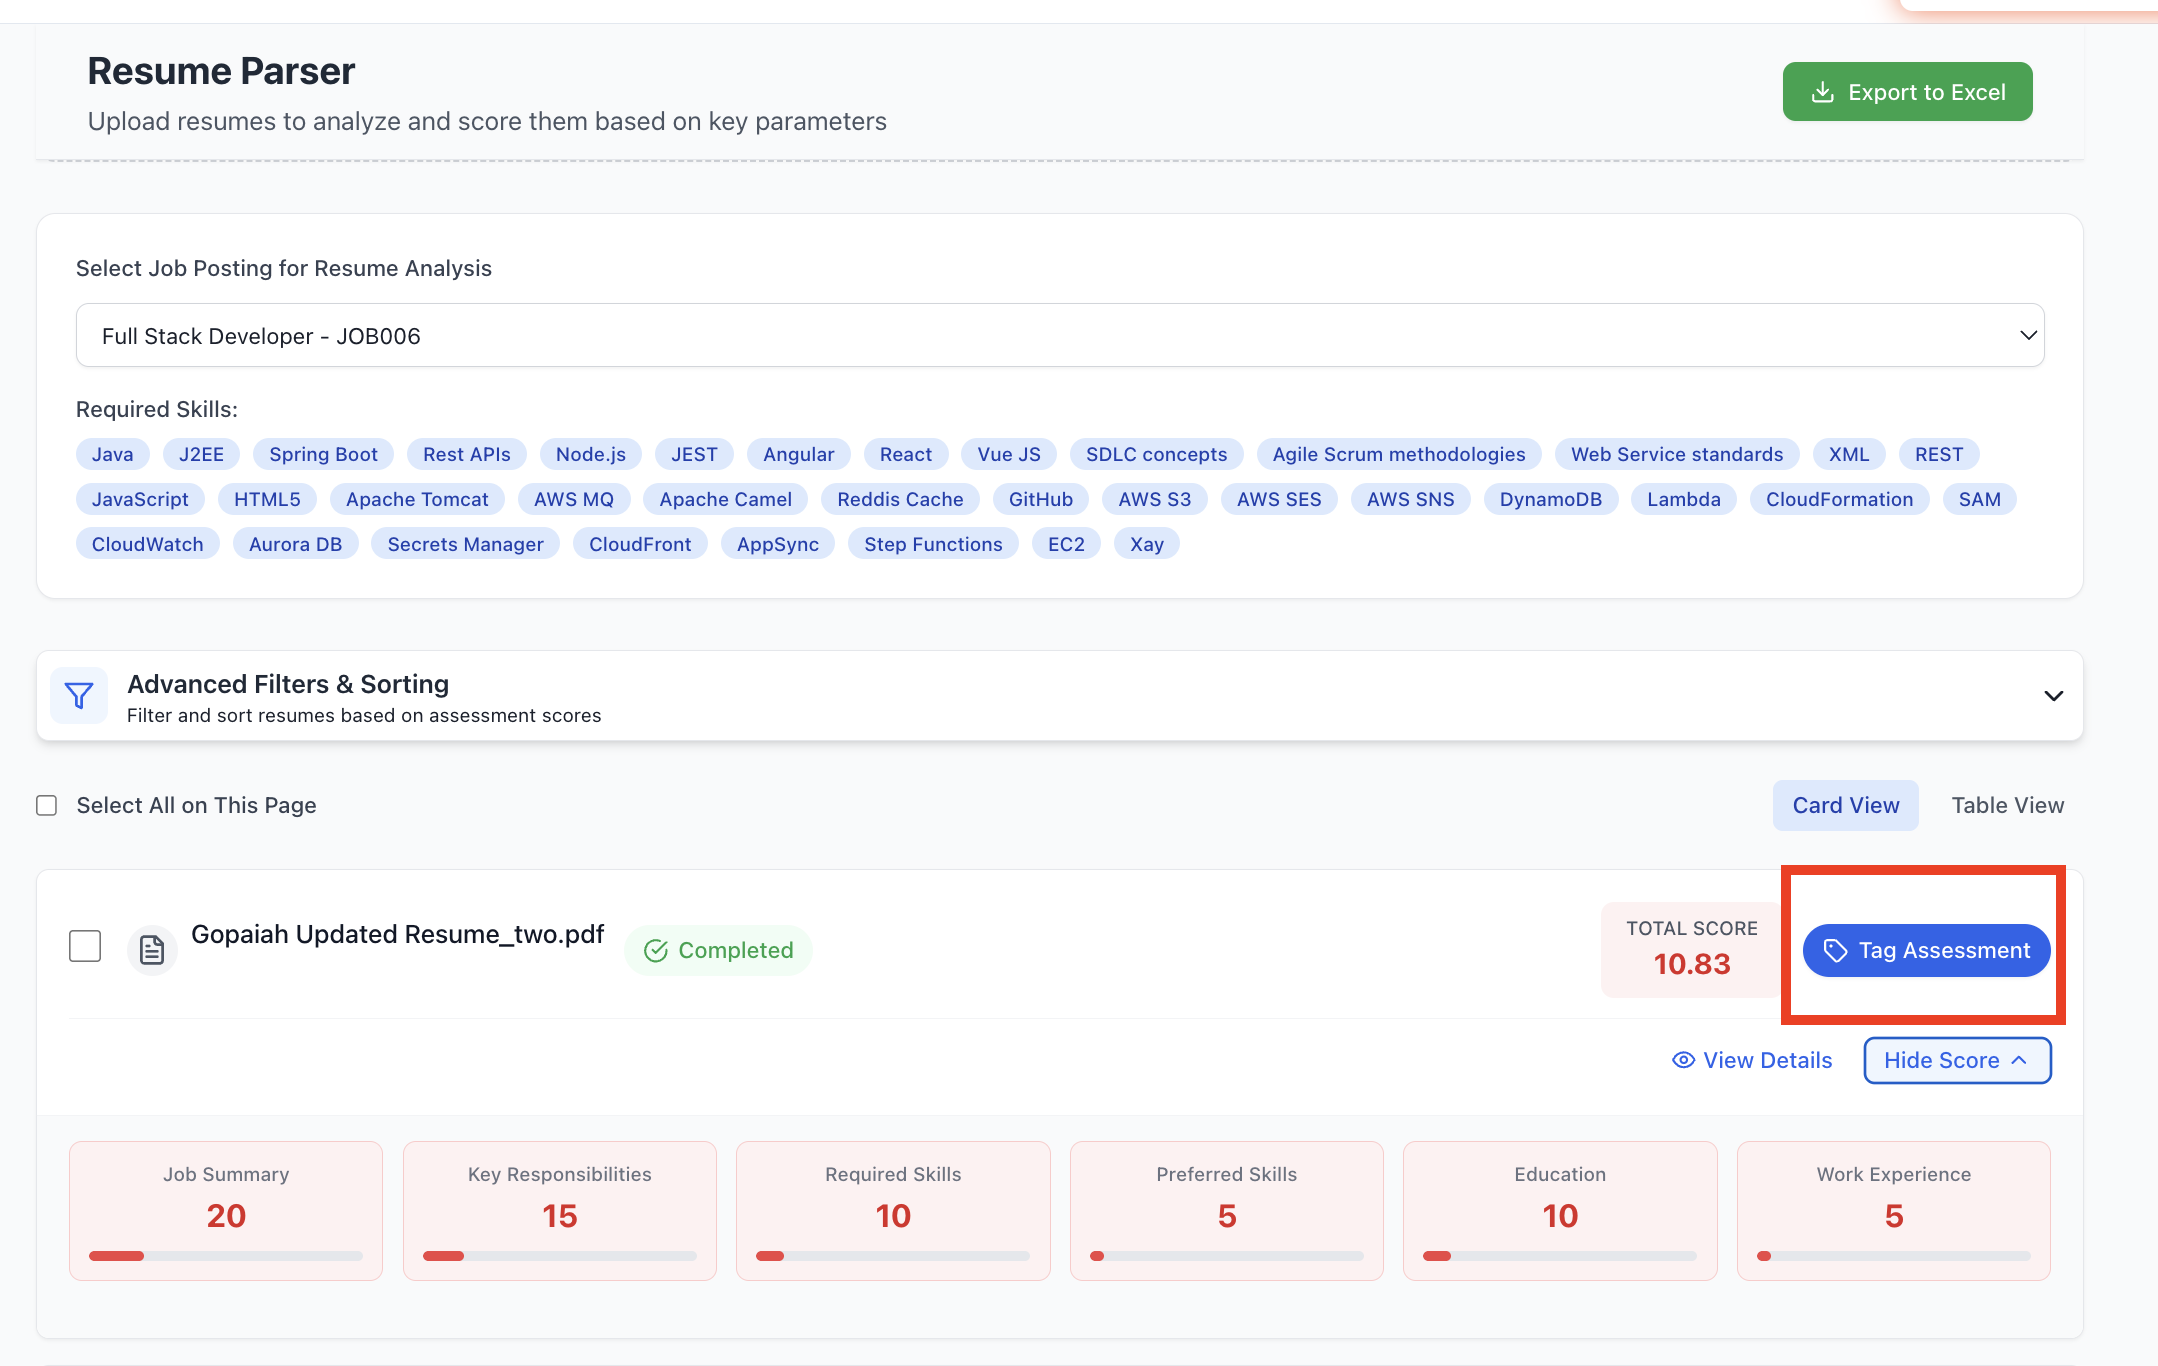
Task: Expand Advanced Filters & Sorting chevron
Action: pyautogui.click(x=2053, y=696)
